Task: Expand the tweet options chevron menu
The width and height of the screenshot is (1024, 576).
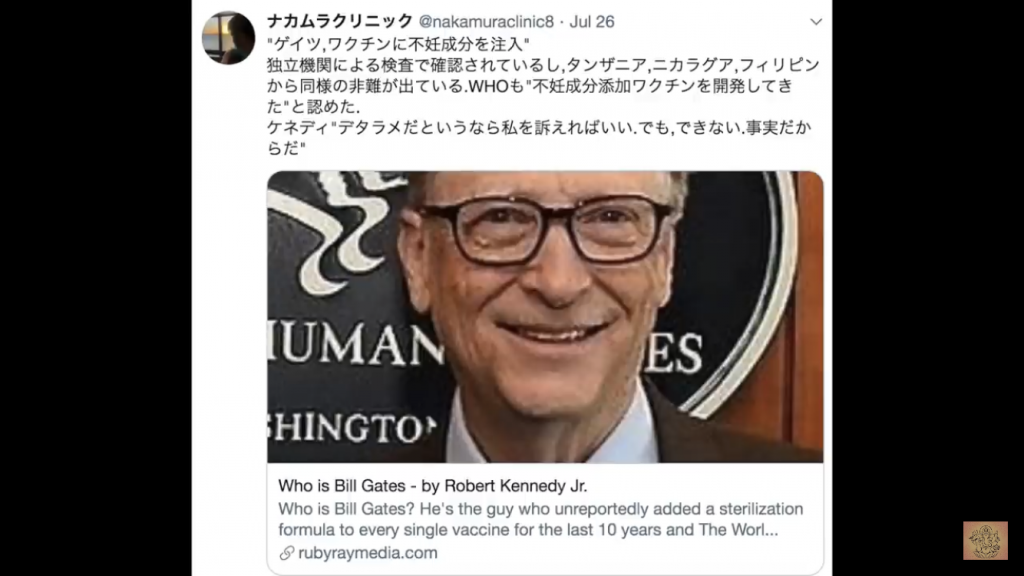Action: tap(816, 22)
